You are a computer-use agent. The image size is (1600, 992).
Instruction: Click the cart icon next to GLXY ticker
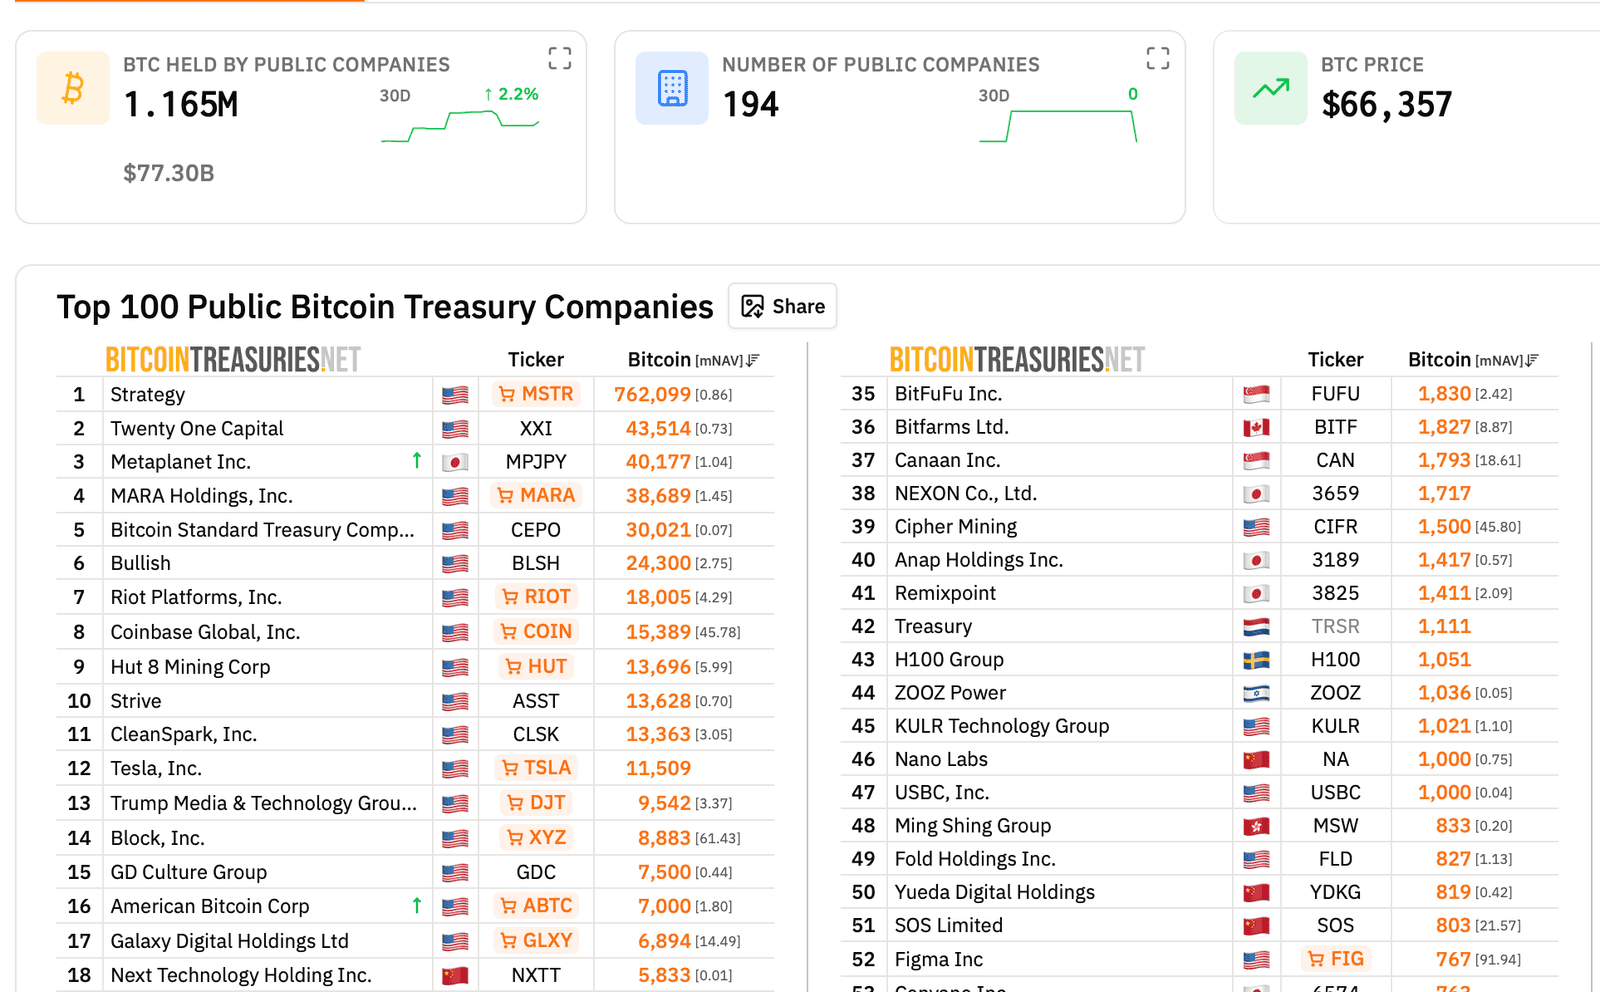click(510, 940)
